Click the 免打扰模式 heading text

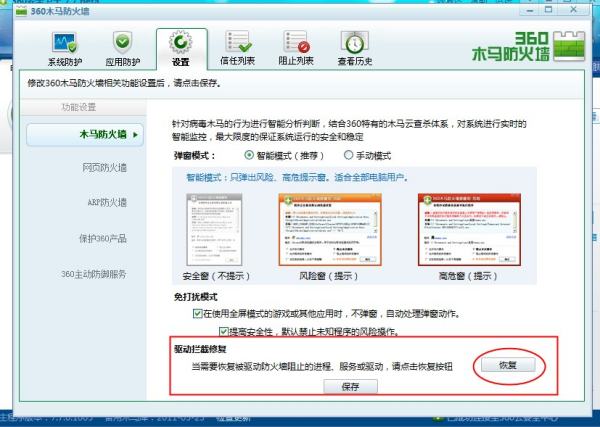click(x=196, y=297)
